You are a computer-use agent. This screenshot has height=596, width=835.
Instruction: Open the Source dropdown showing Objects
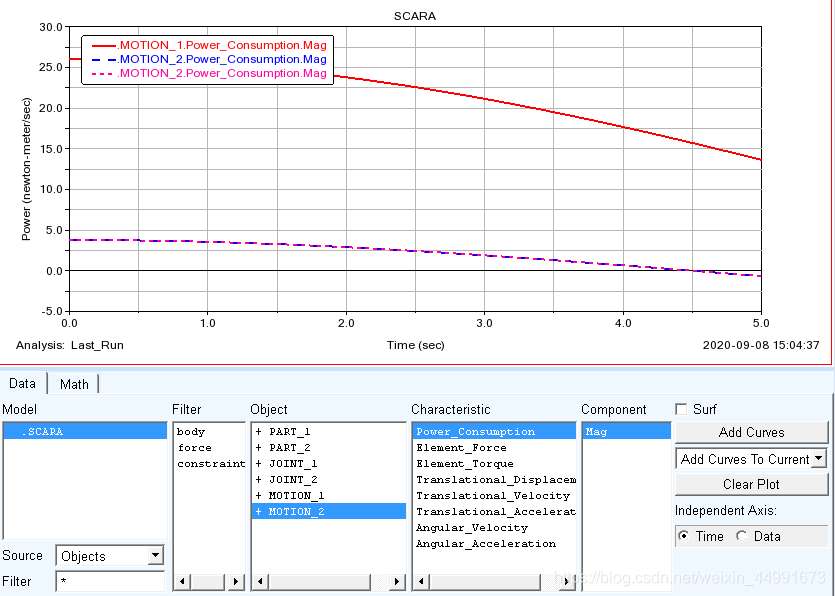pyautogui.click(x=155, y=556)
